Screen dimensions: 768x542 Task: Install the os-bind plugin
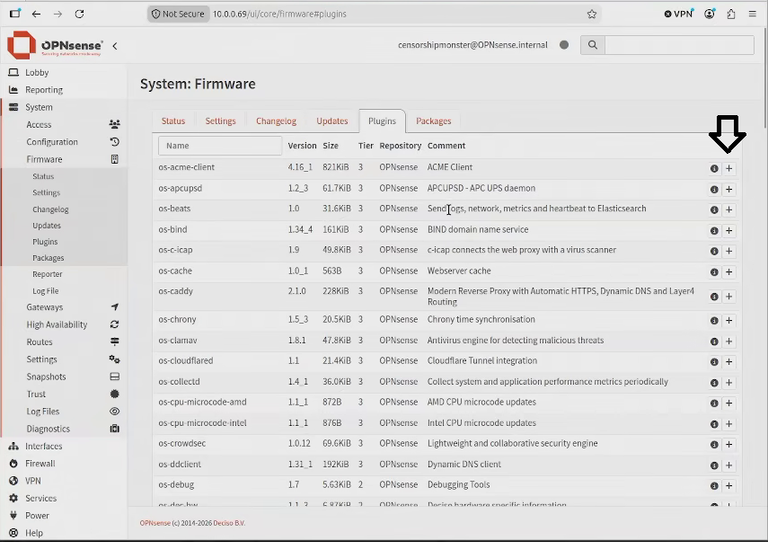pyautogui.click(x=729, y=231)
